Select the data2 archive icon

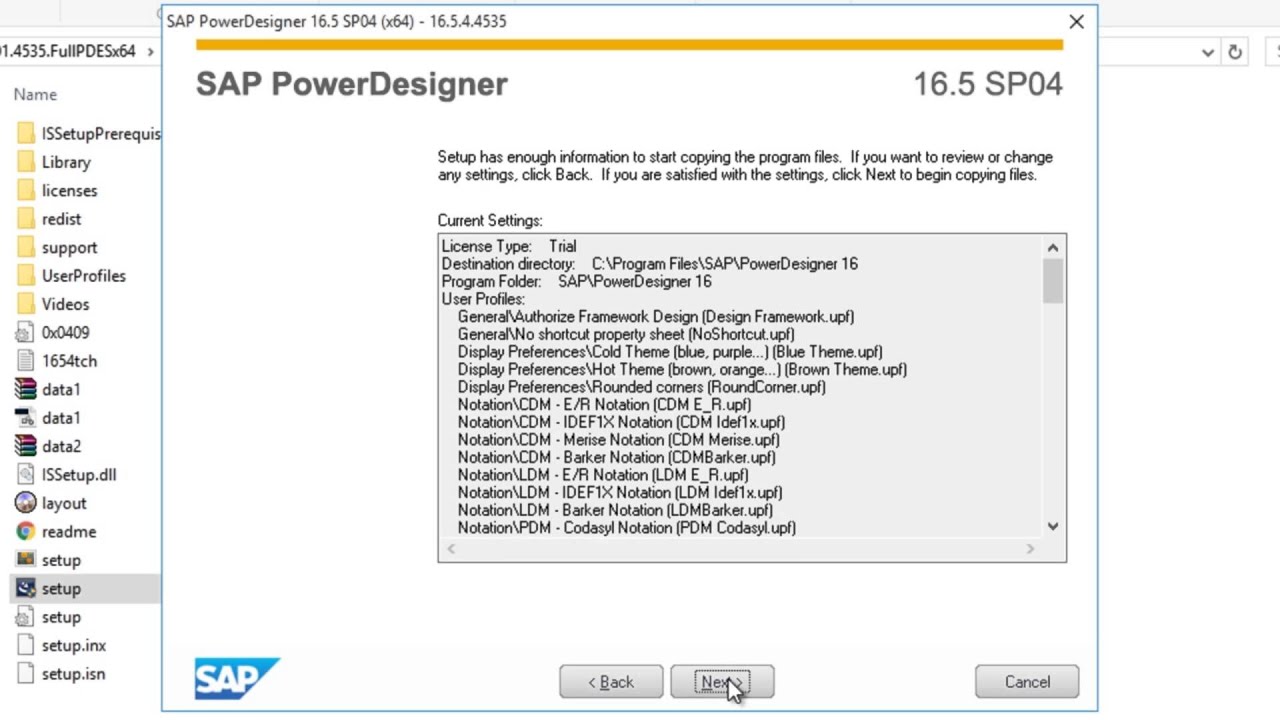pyautogui.click(x=26, y=446)
